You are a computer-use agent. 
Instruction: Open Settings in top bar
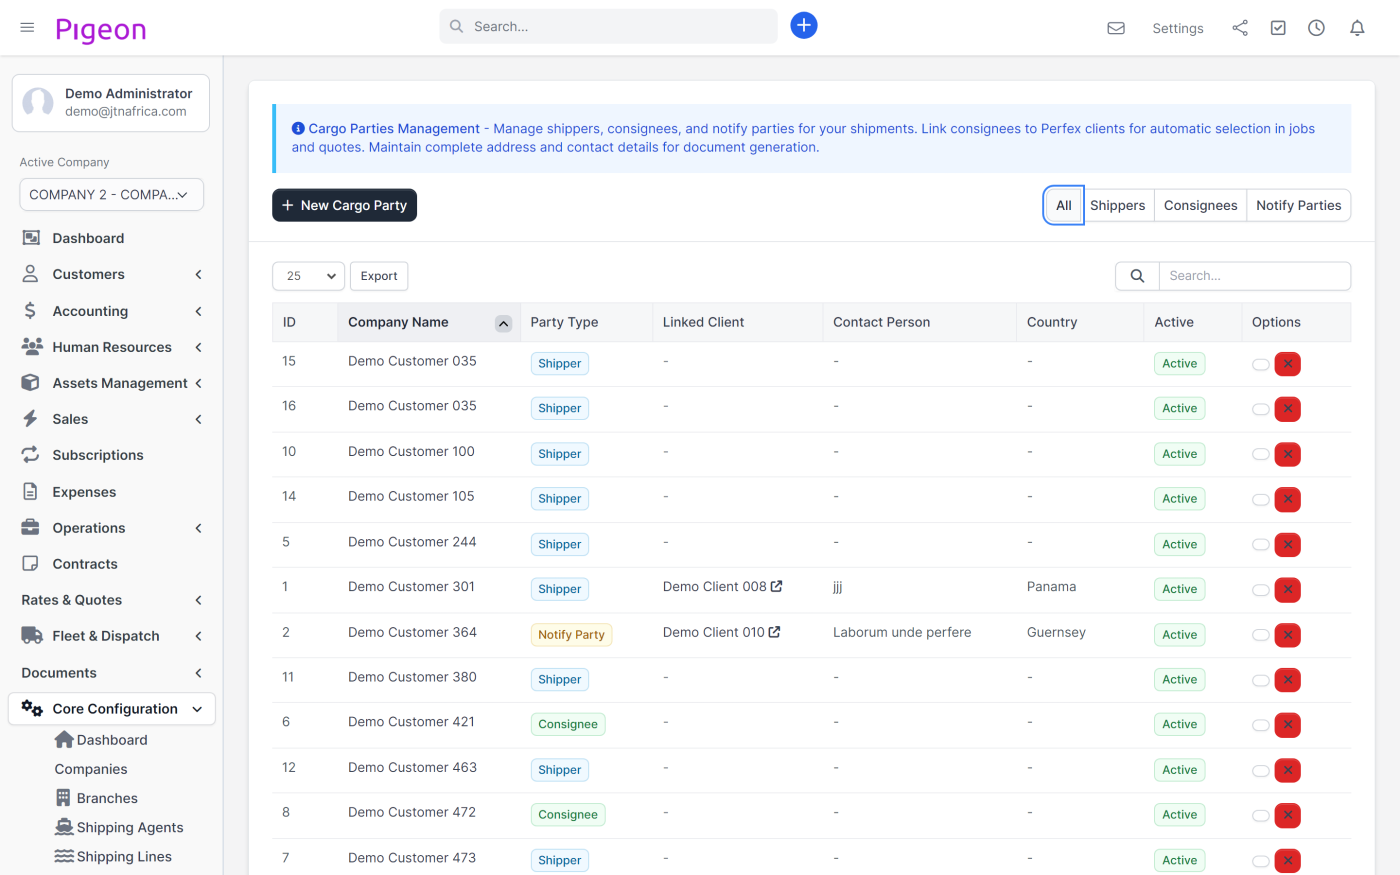(x=1177, y=28)
